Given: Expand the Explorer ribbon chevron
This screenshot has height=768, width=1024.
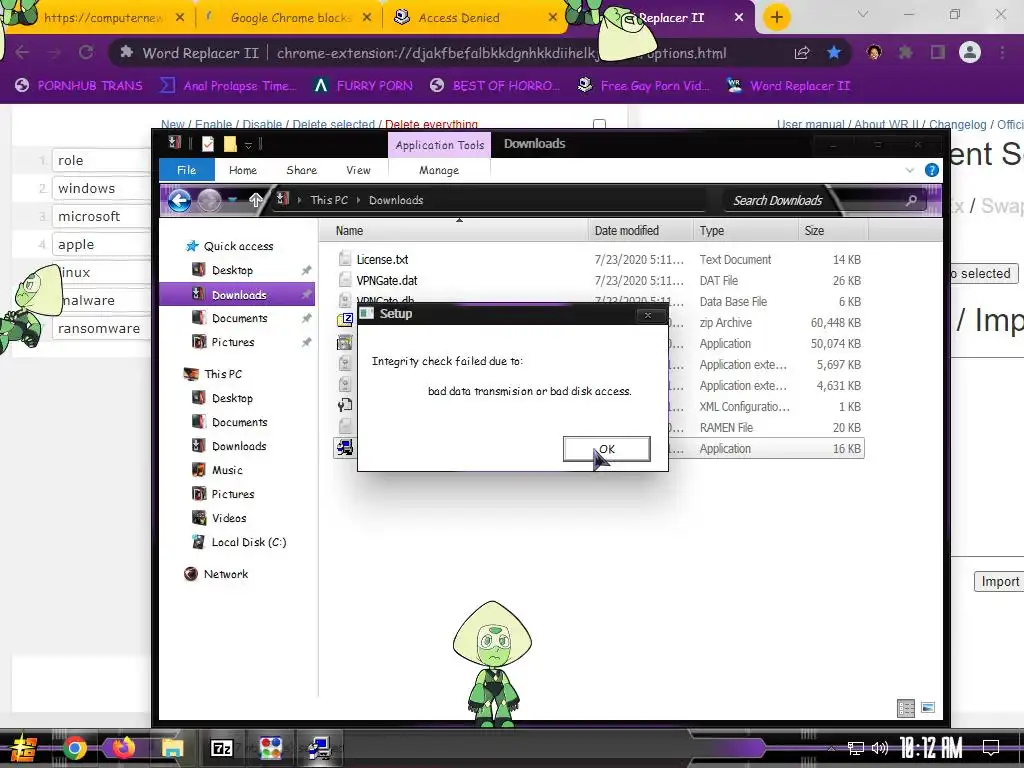Looking at the screenshot, I should (x=910, y=170).
